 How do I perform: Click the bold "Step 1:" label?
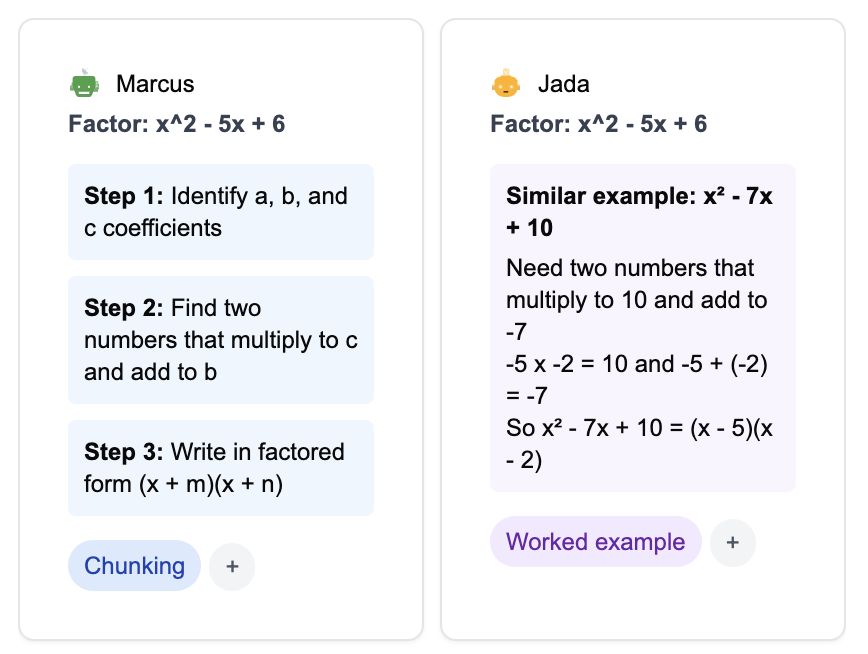click(x=124, y=196)
